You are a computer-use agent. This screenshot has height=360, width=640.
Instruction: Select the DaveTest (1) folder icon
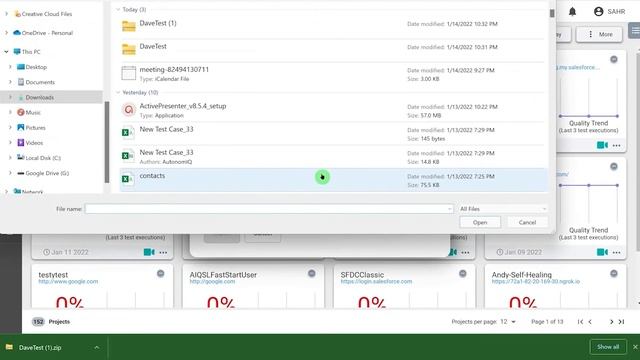(129, 27)
